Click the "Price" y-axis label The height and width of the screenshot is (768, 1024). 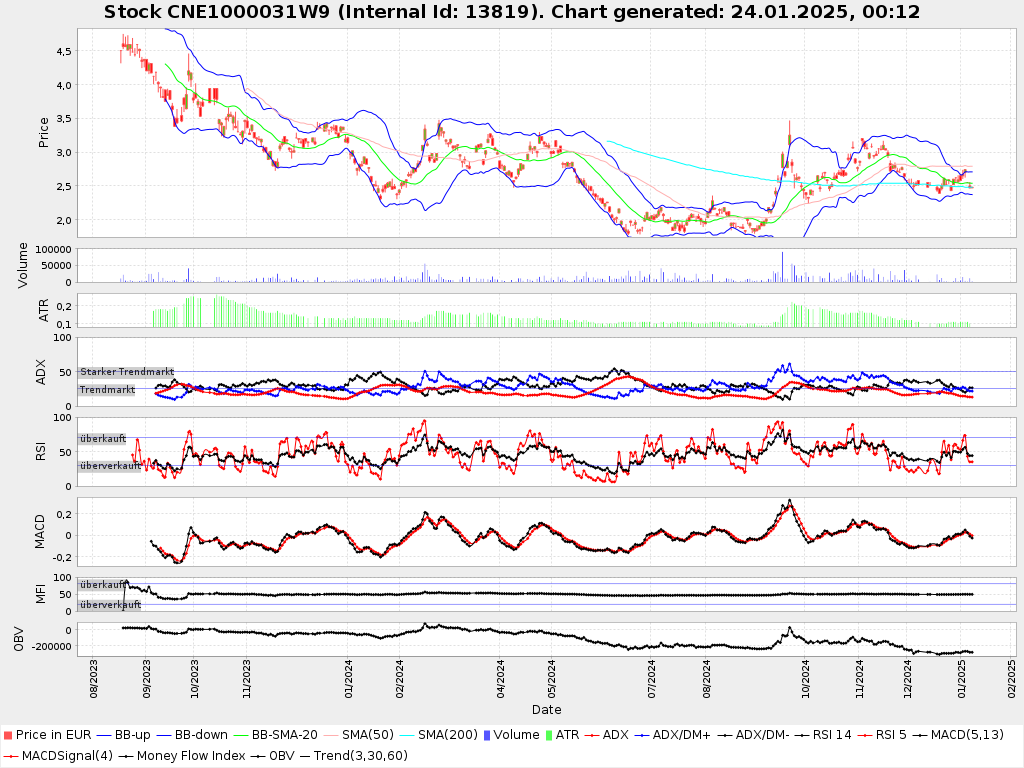(44, 133)
